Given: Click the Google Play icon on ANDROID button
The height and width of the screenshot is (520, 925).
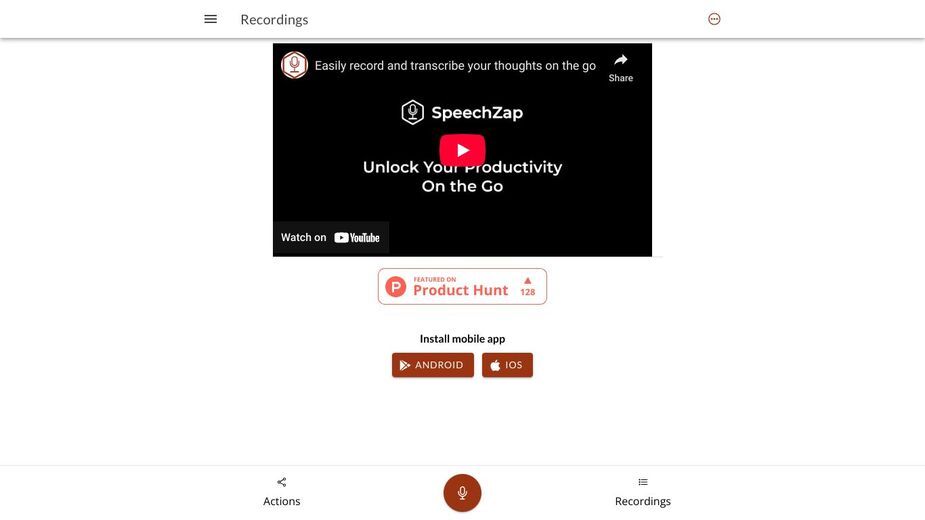Looking at the screenshot, I should 405,365.
